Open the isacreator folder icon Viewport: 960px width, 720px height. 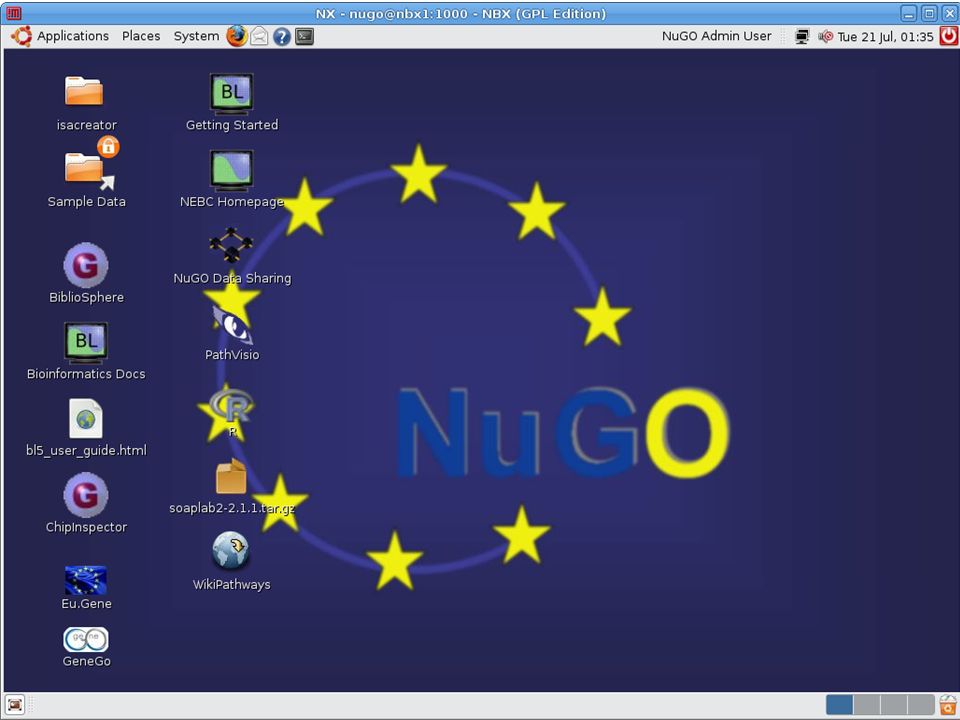click(84, 91)
